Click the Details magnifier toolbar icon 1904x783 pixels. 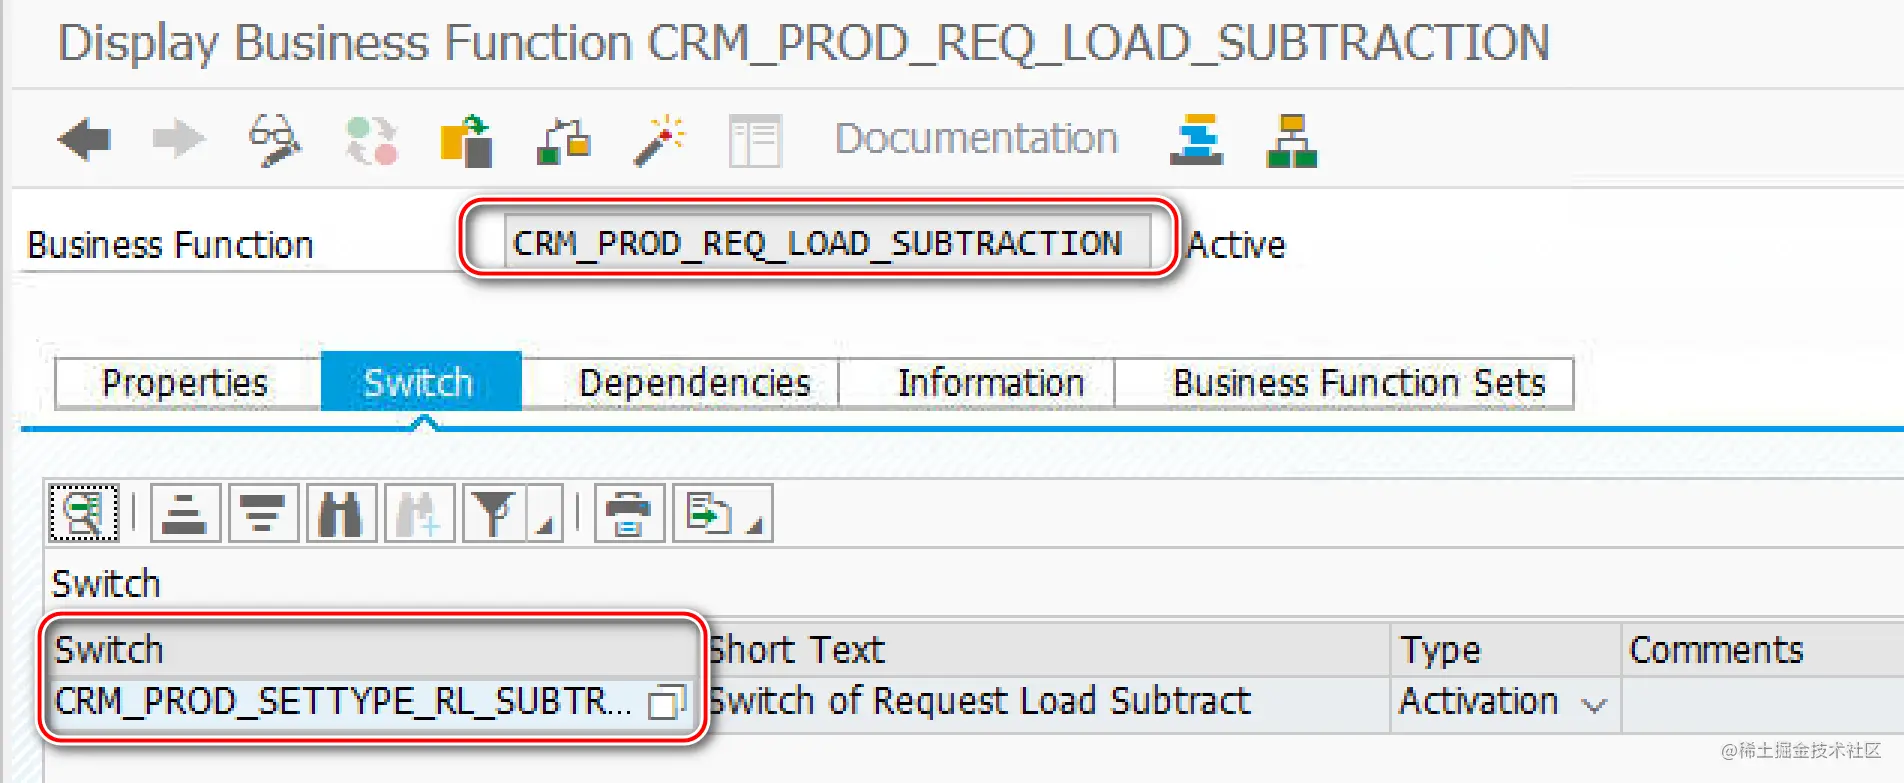coord(84,513)
